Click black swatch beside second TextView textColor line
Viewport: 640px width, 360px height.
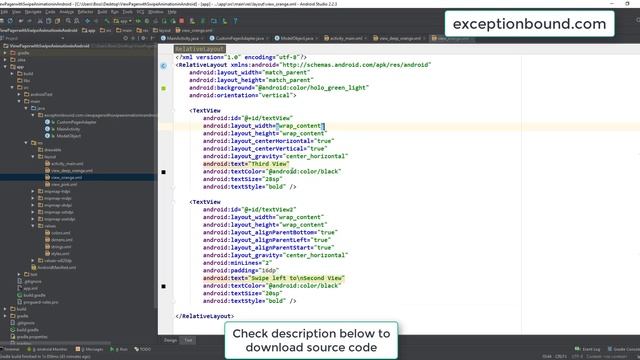point(164,286)
